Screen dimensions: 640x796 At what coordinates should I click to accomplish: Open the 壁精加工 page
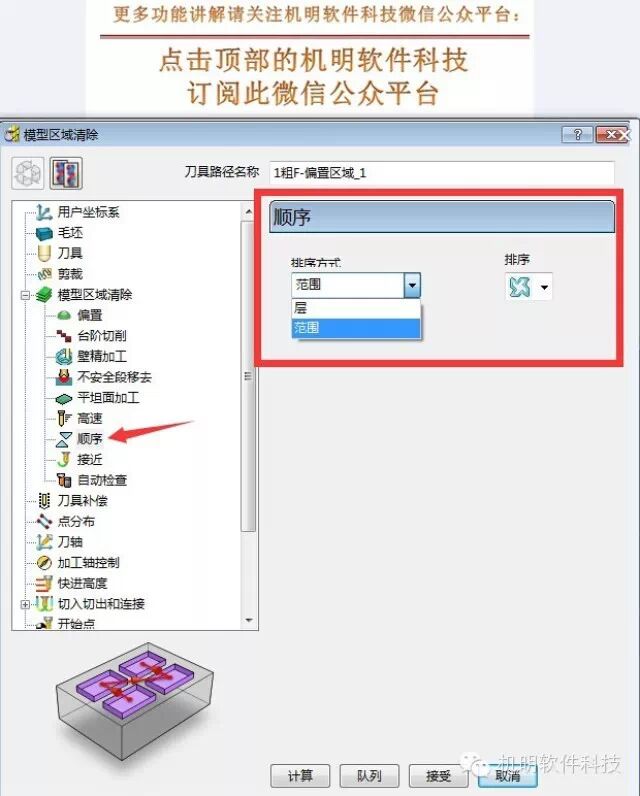coord(102,356)
